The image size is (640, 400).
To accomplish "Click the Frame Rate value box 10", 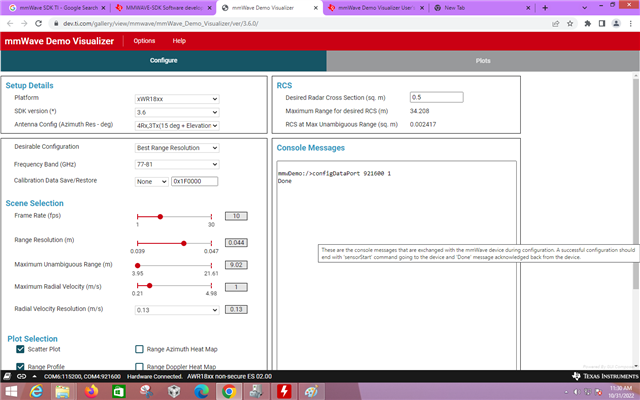I will click(236, 216).
